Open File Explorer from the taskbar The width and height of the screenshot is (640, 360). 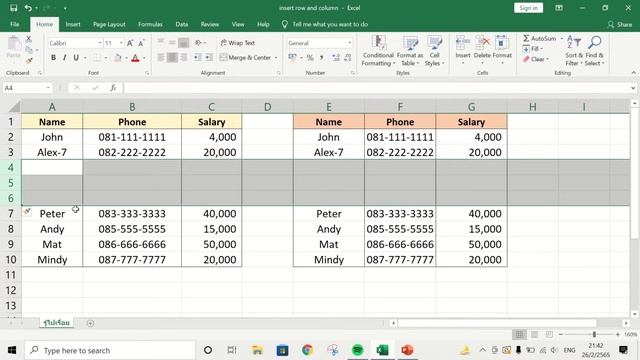click(x=257, y=350)
